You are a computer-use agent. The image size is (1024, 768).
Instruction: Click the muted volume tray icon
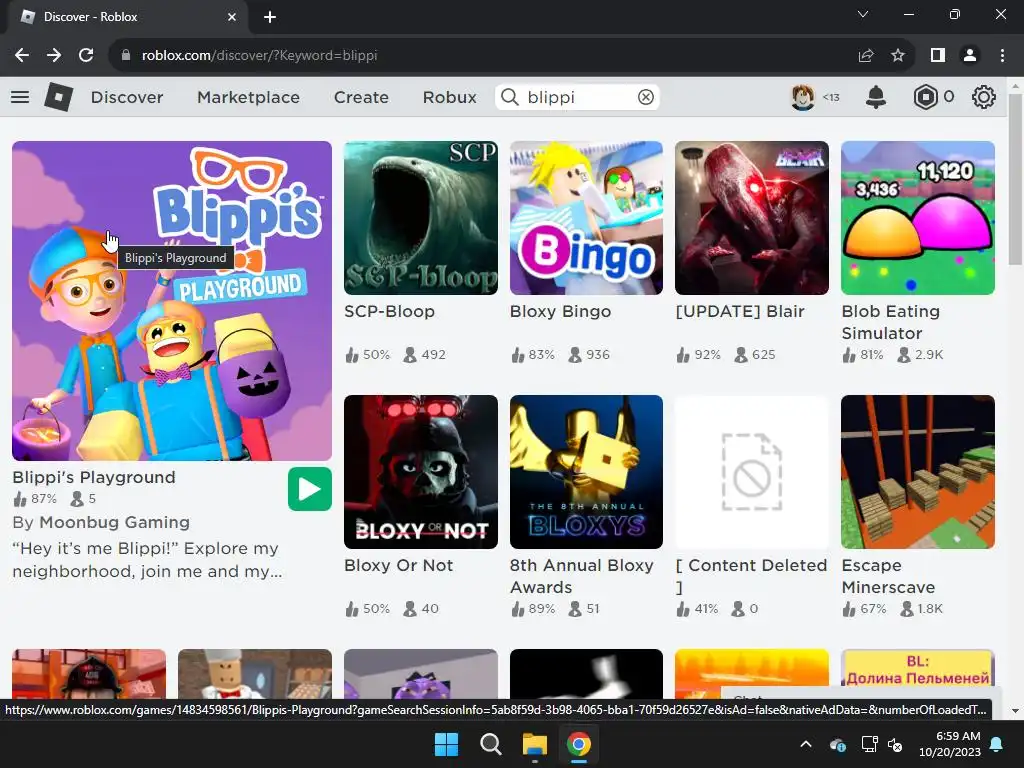tap(895, 744)
